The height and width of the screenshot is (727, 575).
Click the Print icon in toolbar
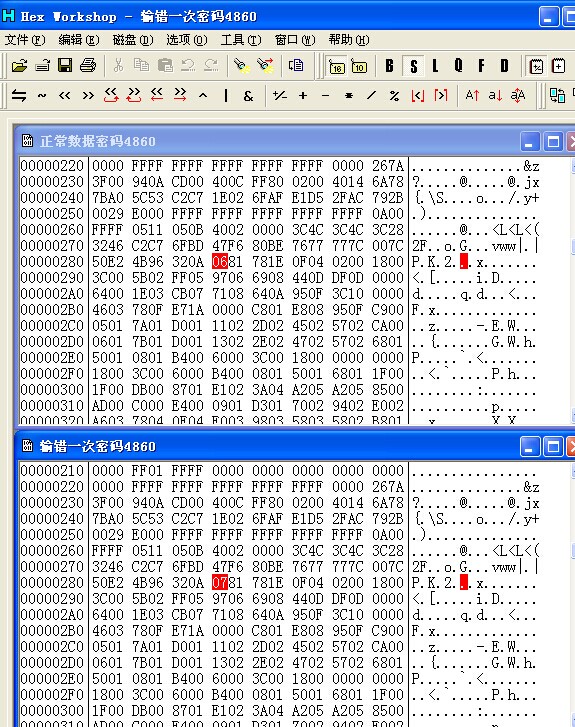(88, 65)
